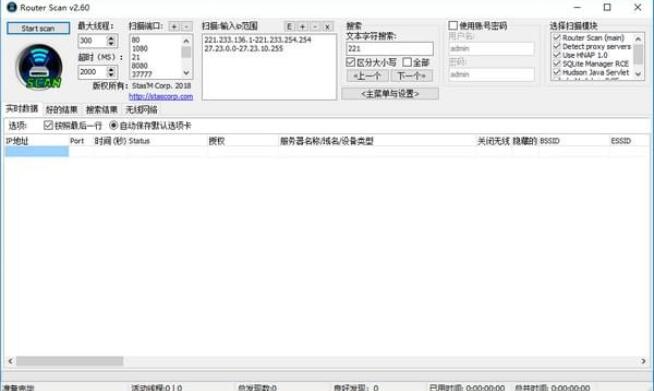Uncheck the Detect proxy servers module
654x391 pixels.
(x=557, y=46)
